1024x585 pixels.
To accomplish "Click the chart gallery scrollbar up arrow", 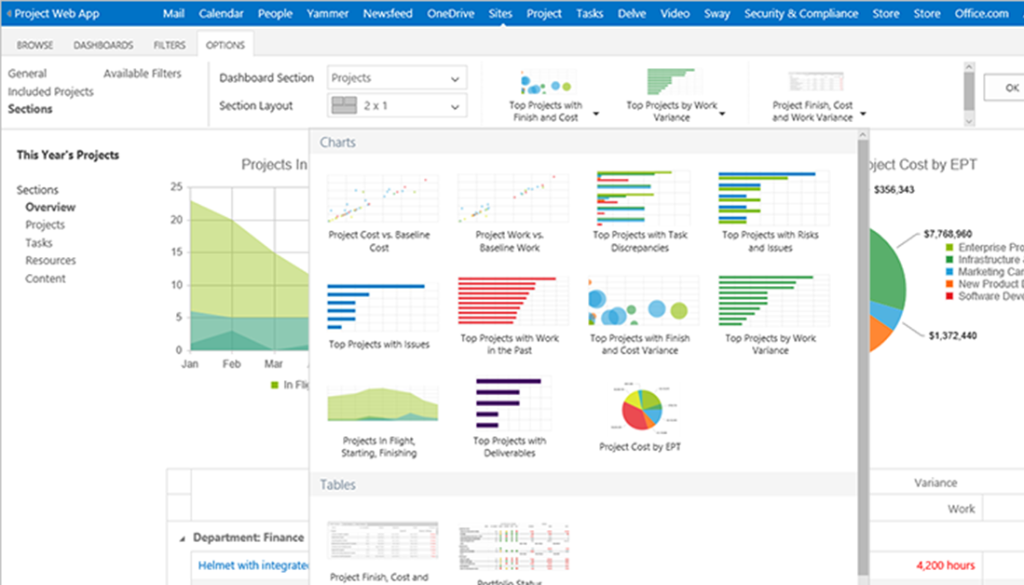I will click(x=863, y=135).
